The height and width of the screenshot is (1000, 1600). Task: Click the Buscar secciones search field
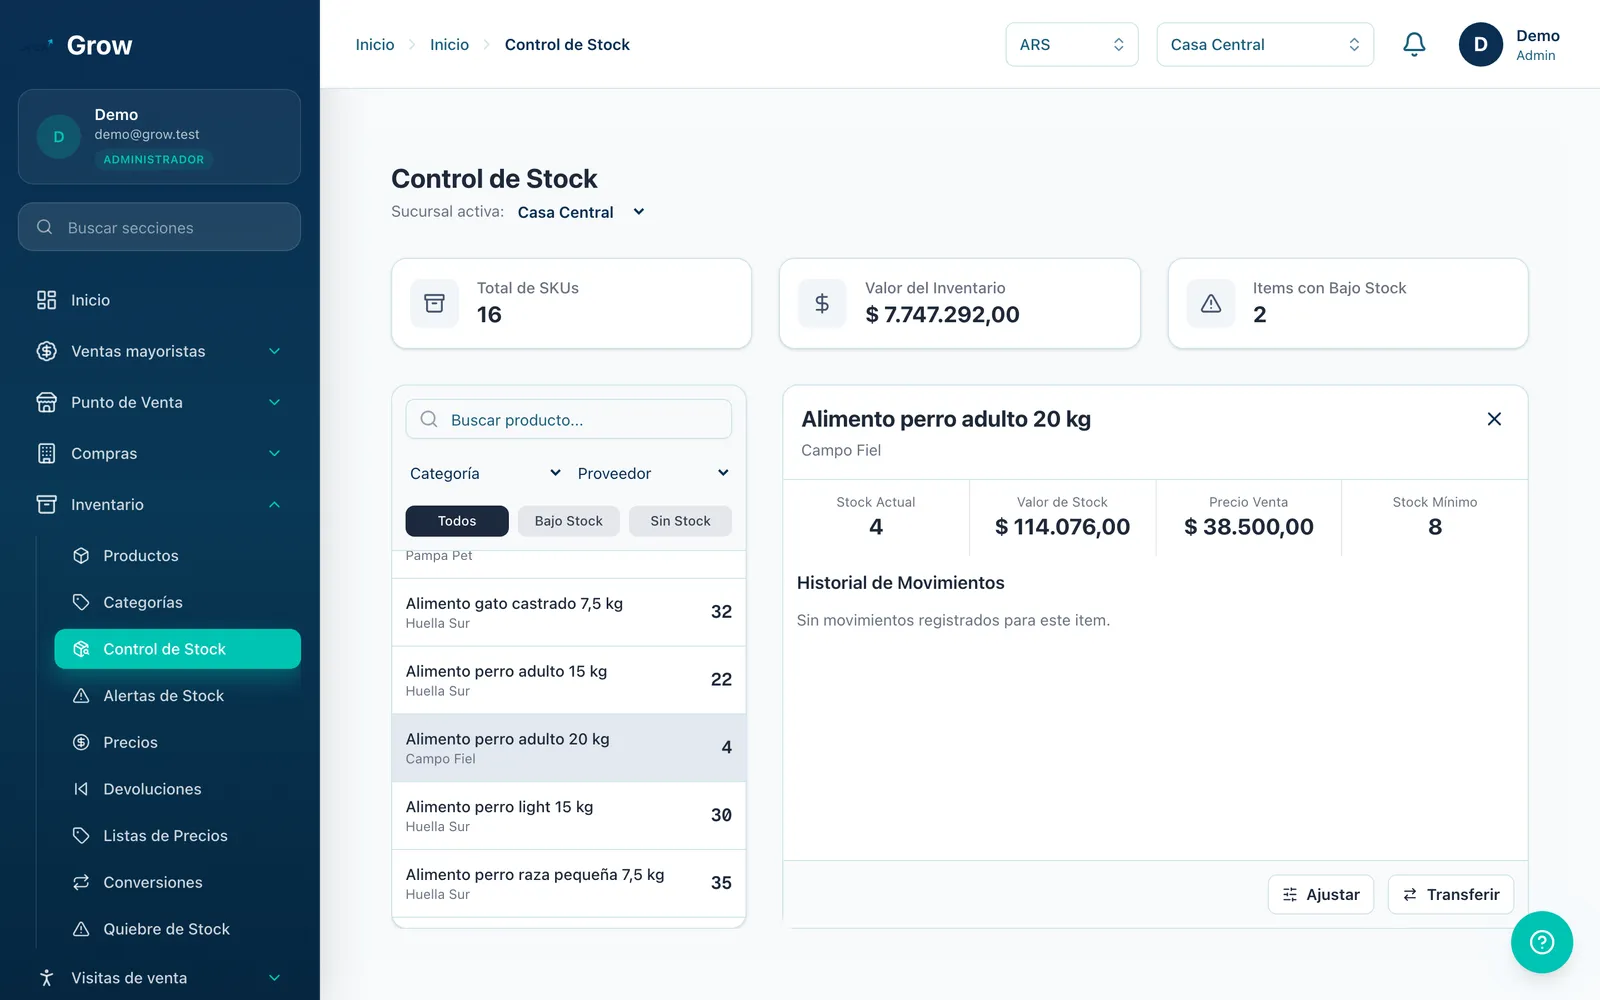point(159,227)
